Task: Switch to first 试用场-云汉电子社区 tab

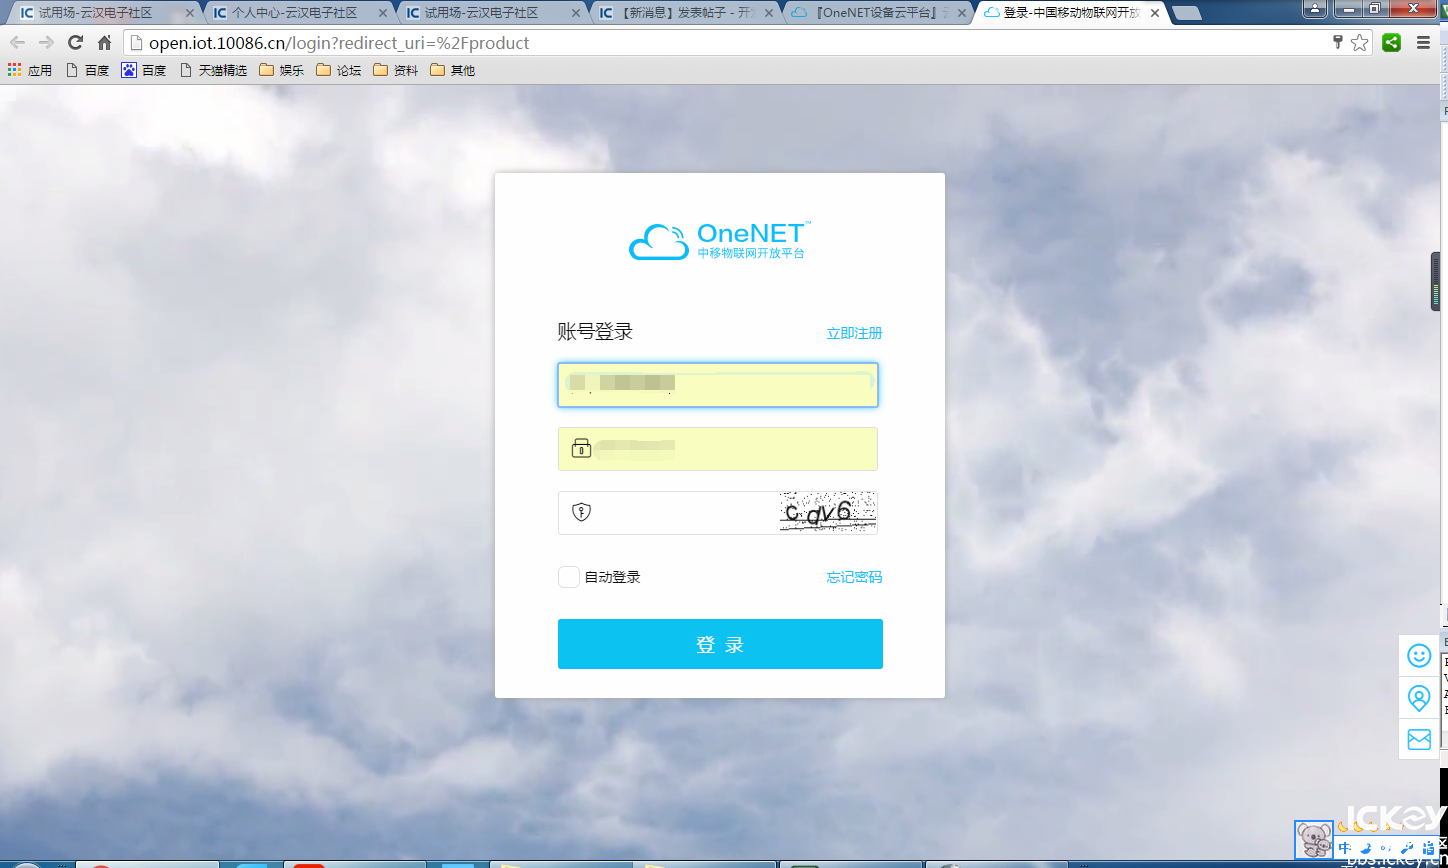Action: coord(103,13)
